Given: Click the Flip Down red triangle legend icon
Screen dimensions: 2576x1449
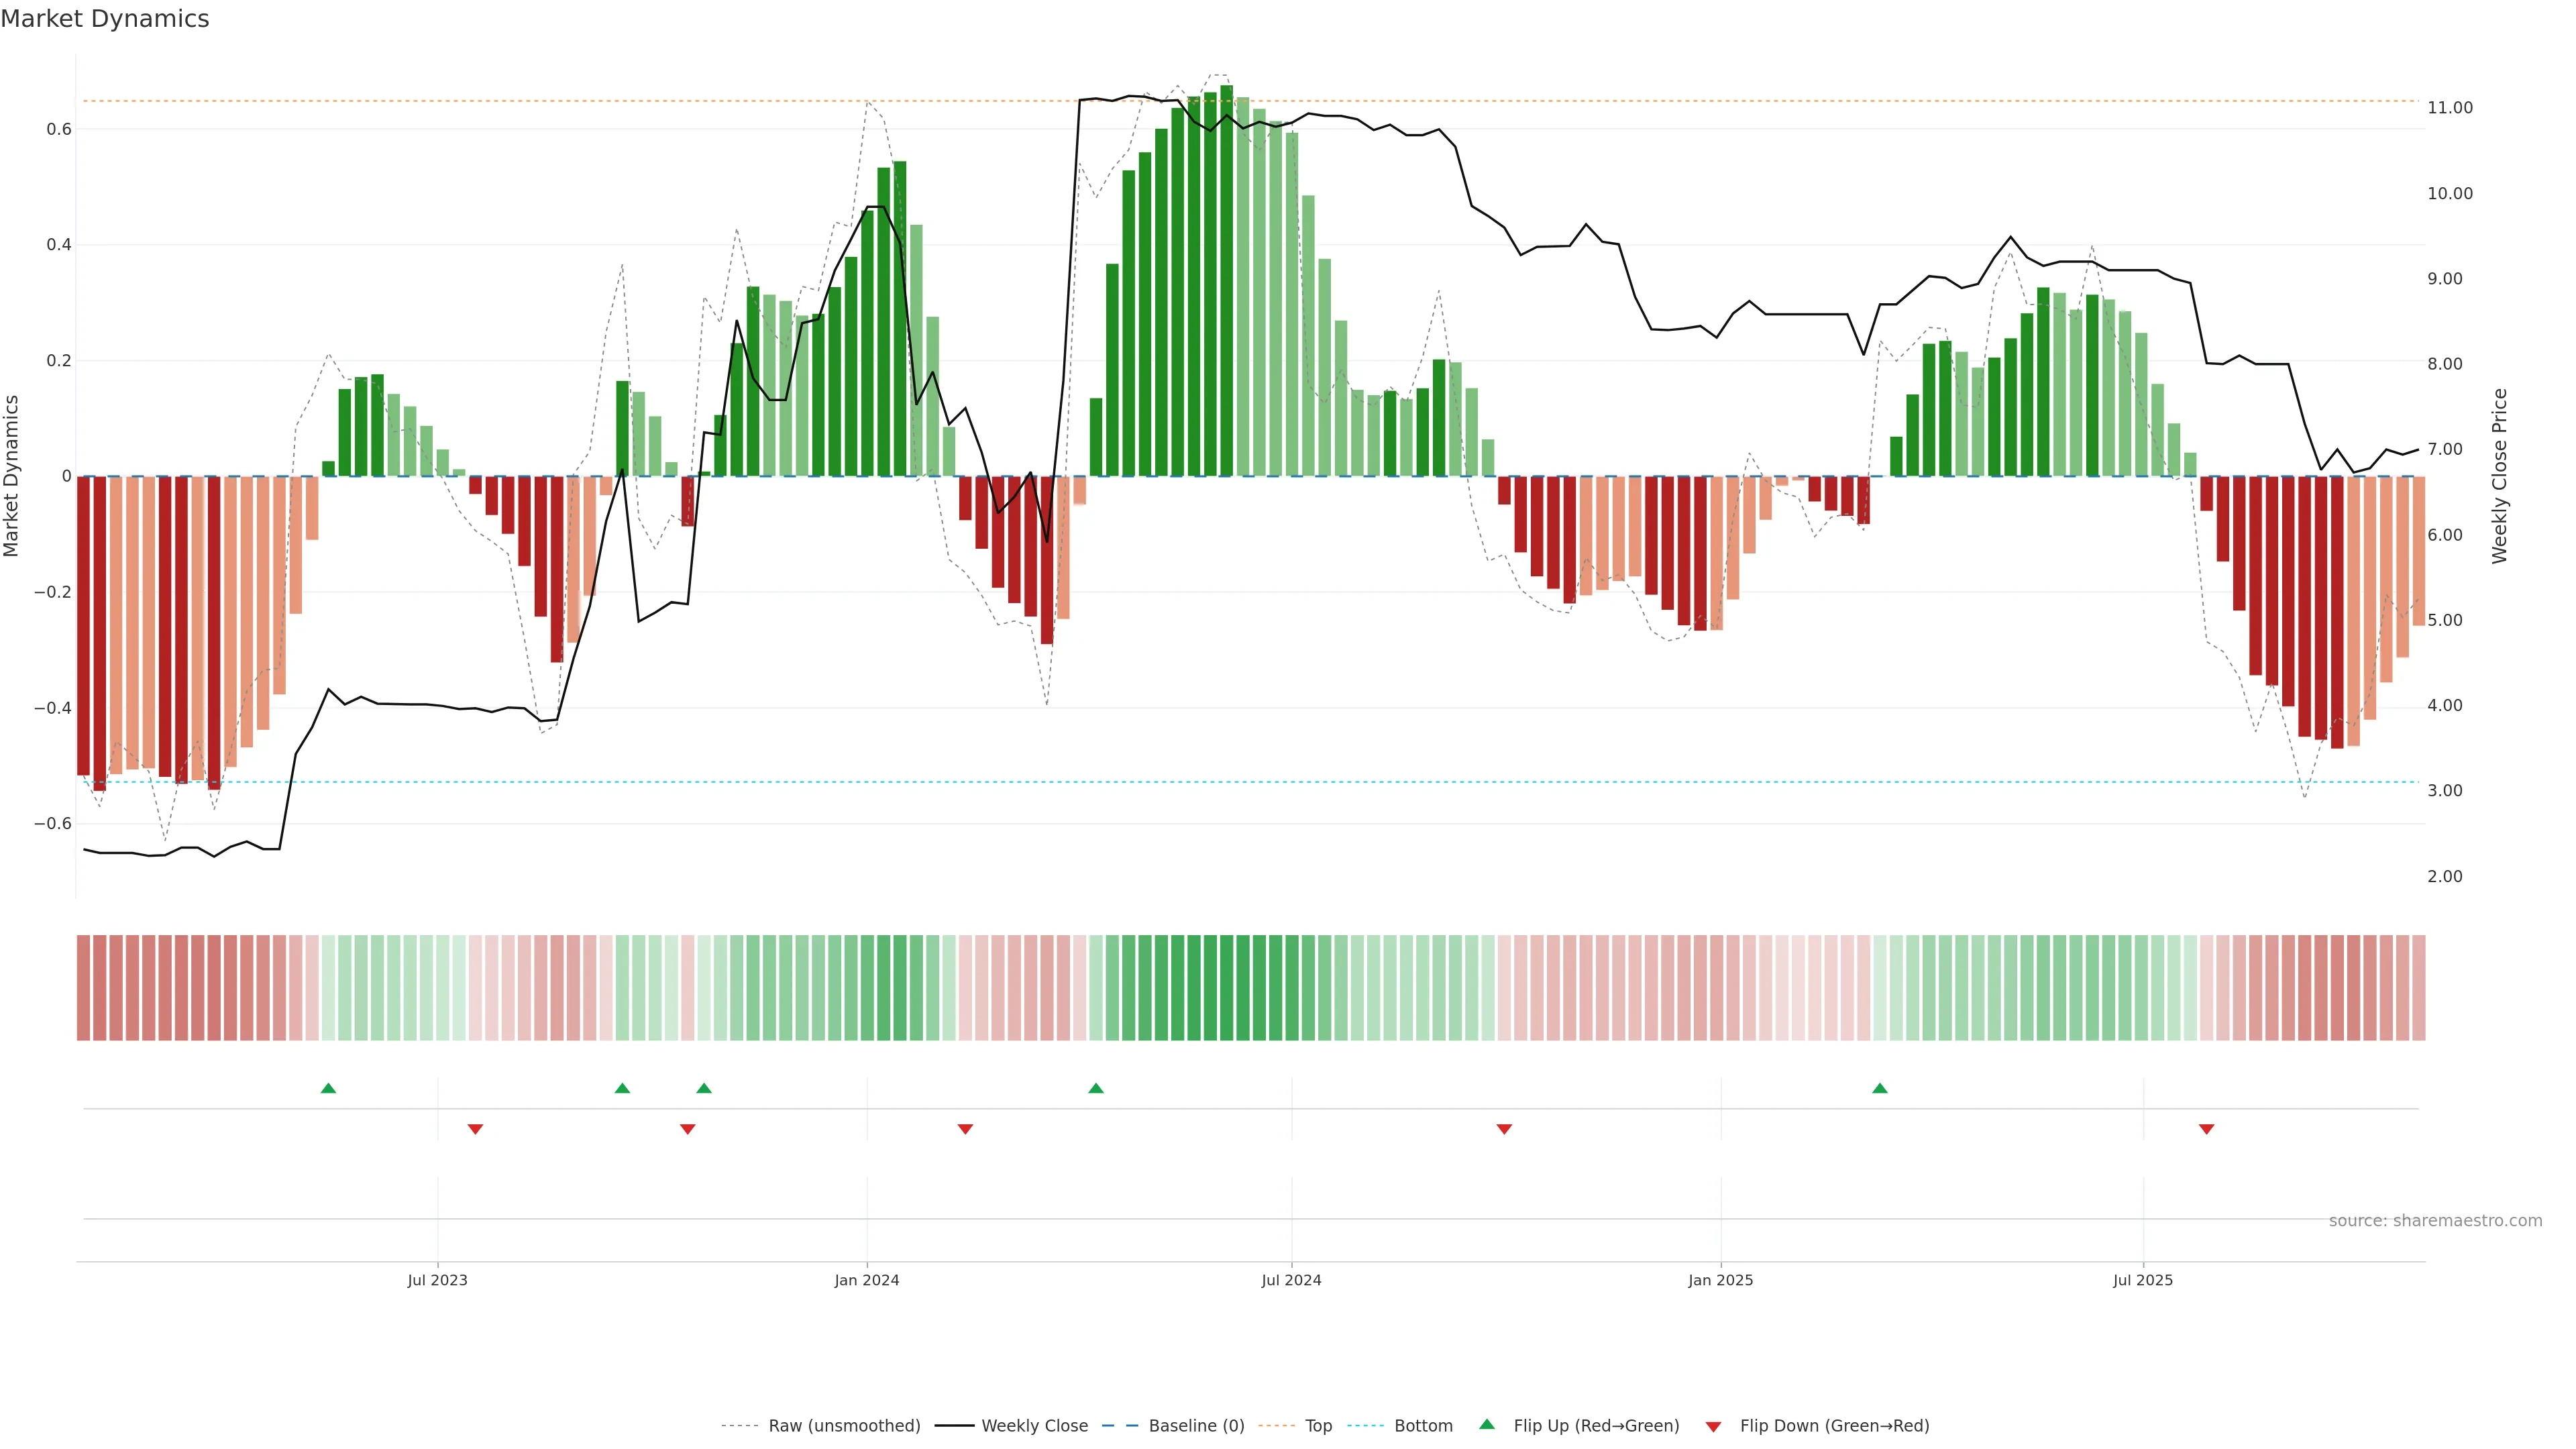Looking at the screenshot, I should click(1713, 1427).
